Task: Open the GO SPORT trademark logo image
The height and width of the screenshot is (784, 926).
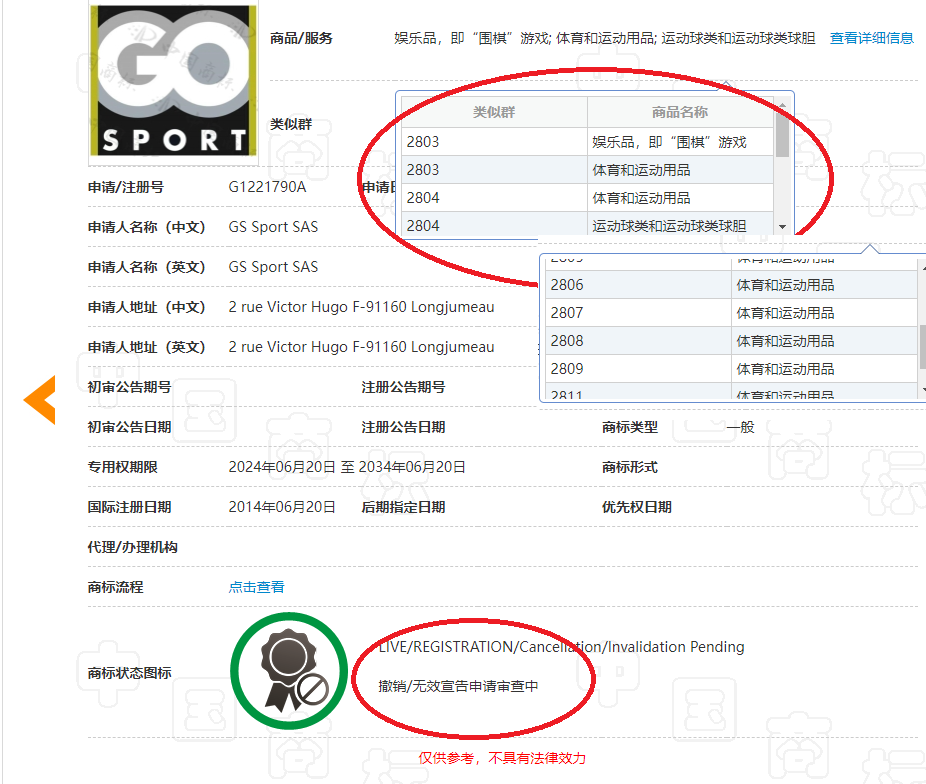Action: tap(174, 80)
